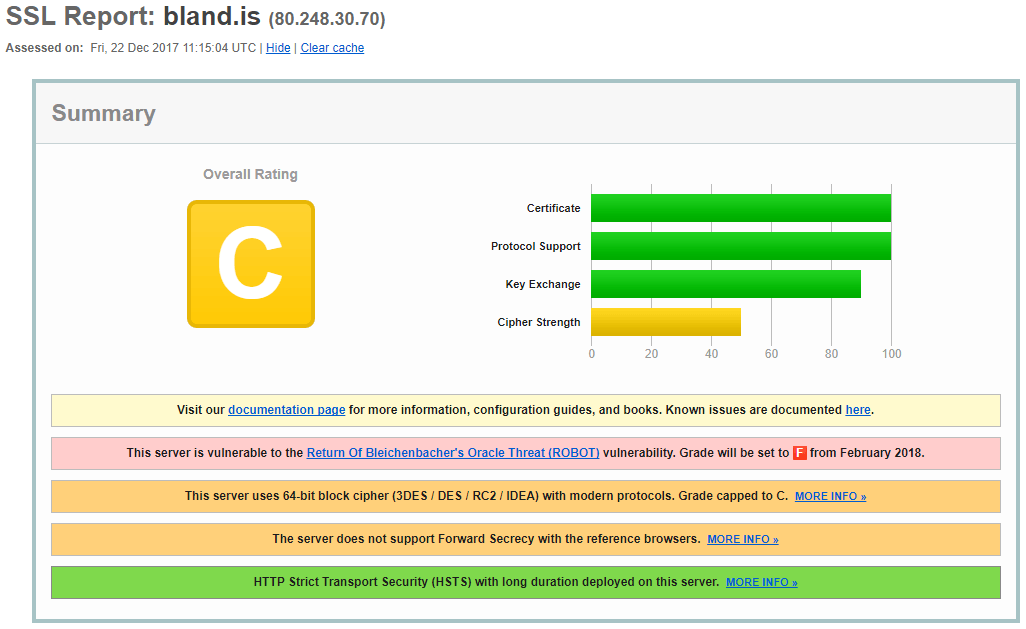Click the 'from February 2018.' text
The height and width of the screenshot is (629, 1026).
pyautogui.click(x=867, y=453)
